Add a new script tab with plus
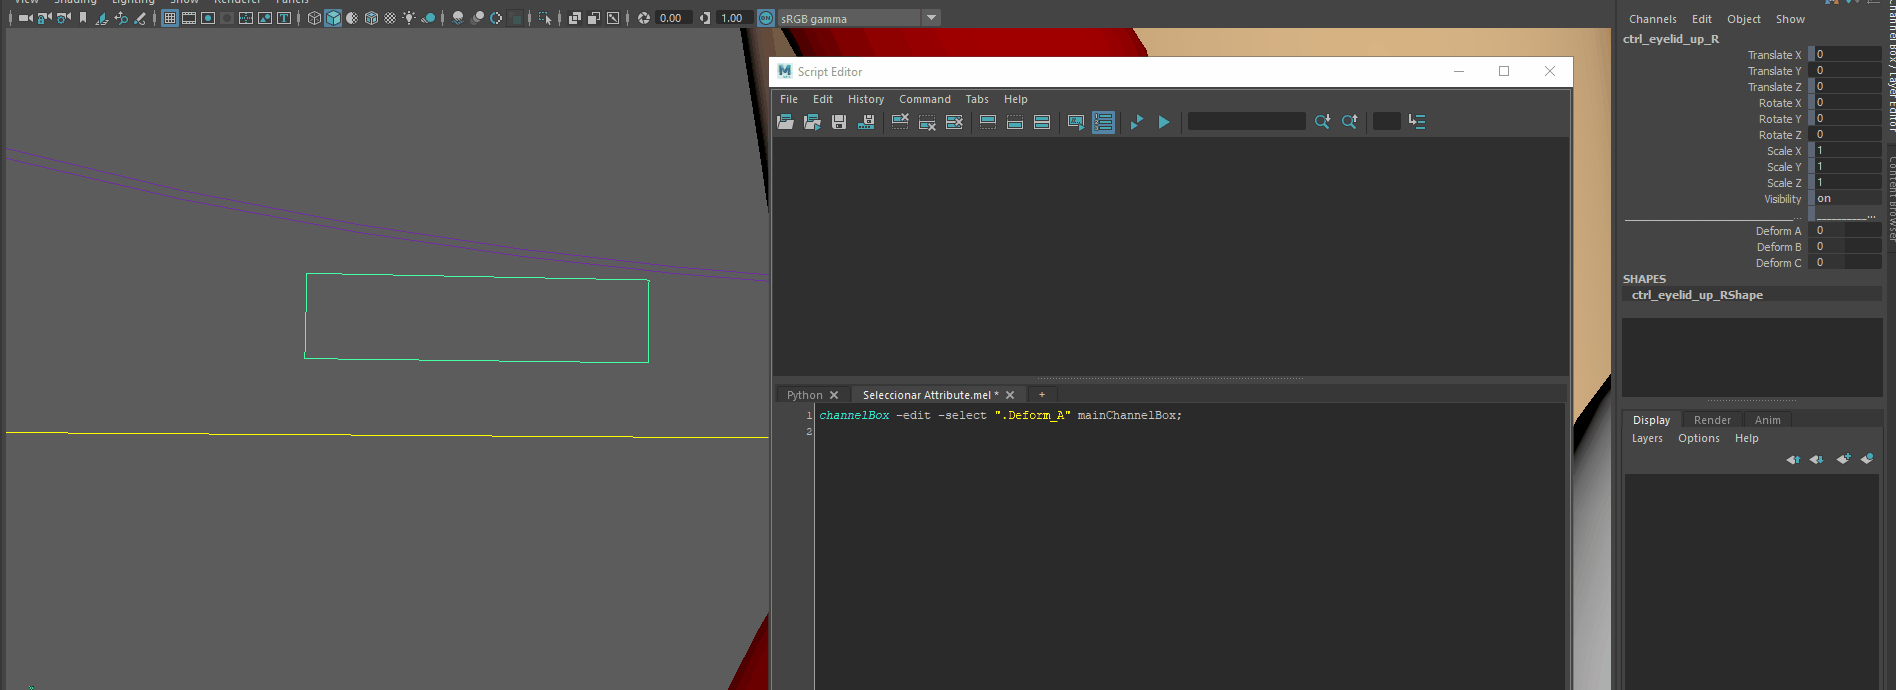 tap(1041, 395)
